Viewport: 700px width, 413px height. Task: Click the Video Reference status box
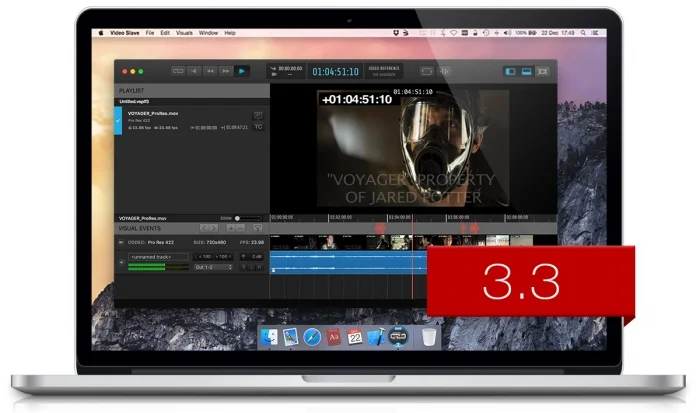point(383,71)
